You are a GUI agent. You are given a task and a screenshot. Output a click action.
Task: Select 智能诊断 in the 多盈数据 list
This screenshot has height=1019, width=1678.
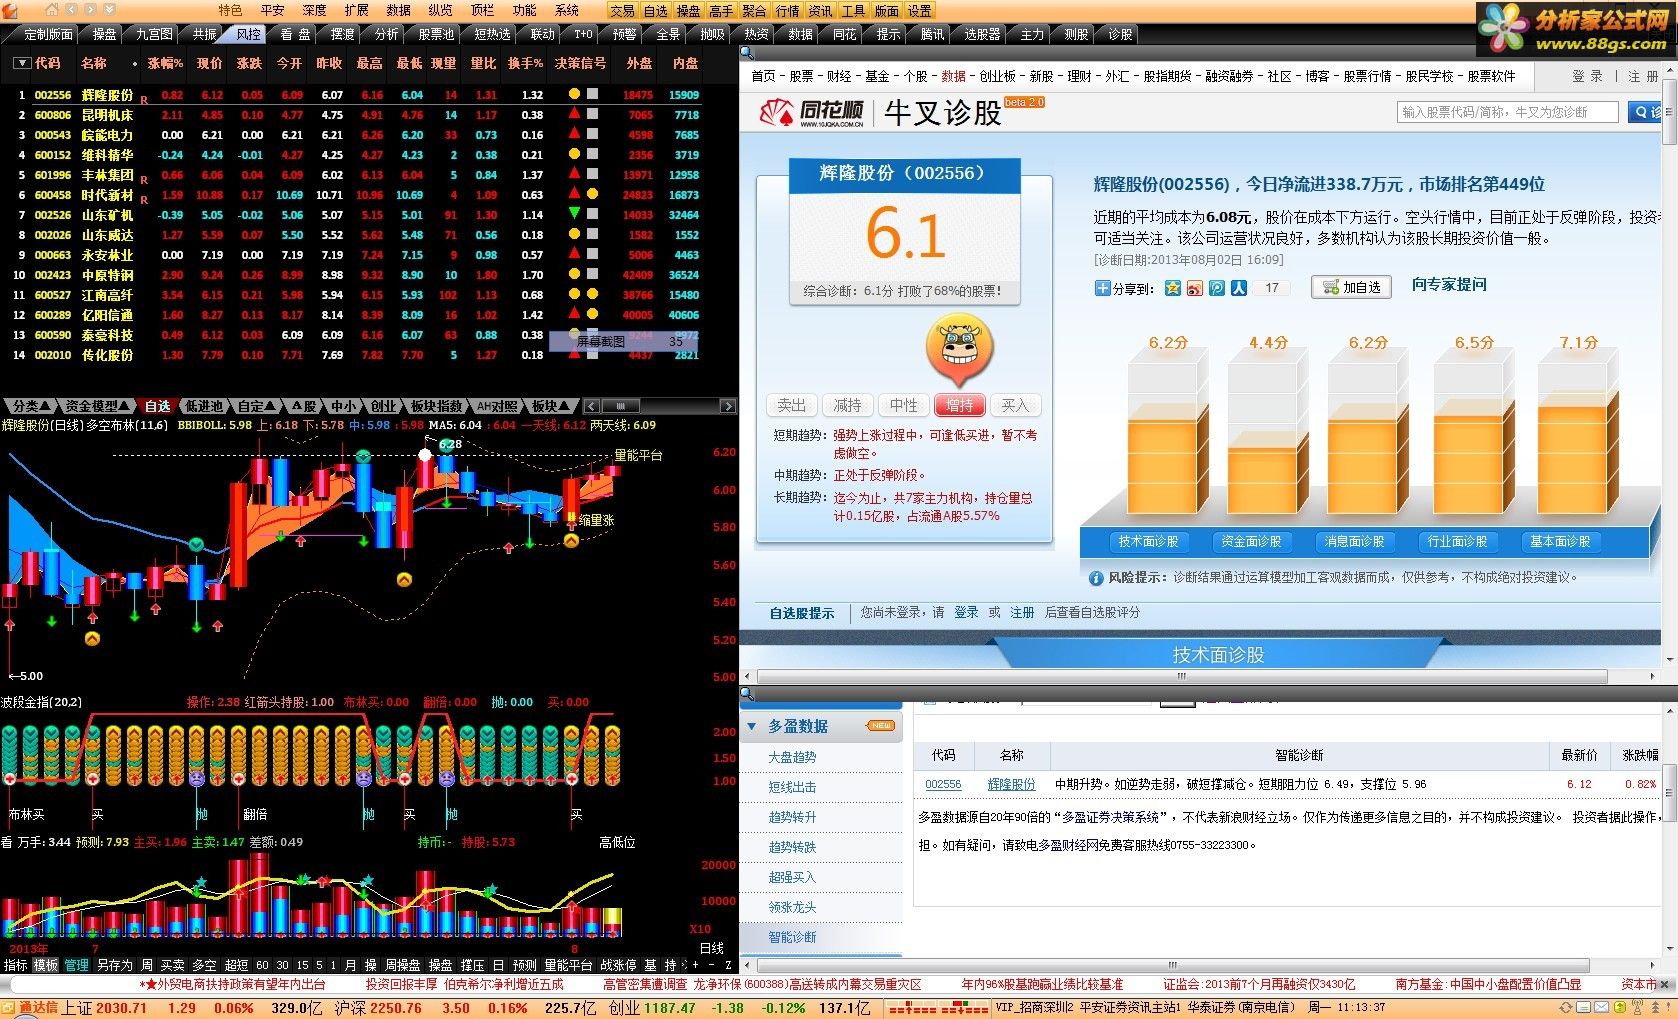pos(792,938)
